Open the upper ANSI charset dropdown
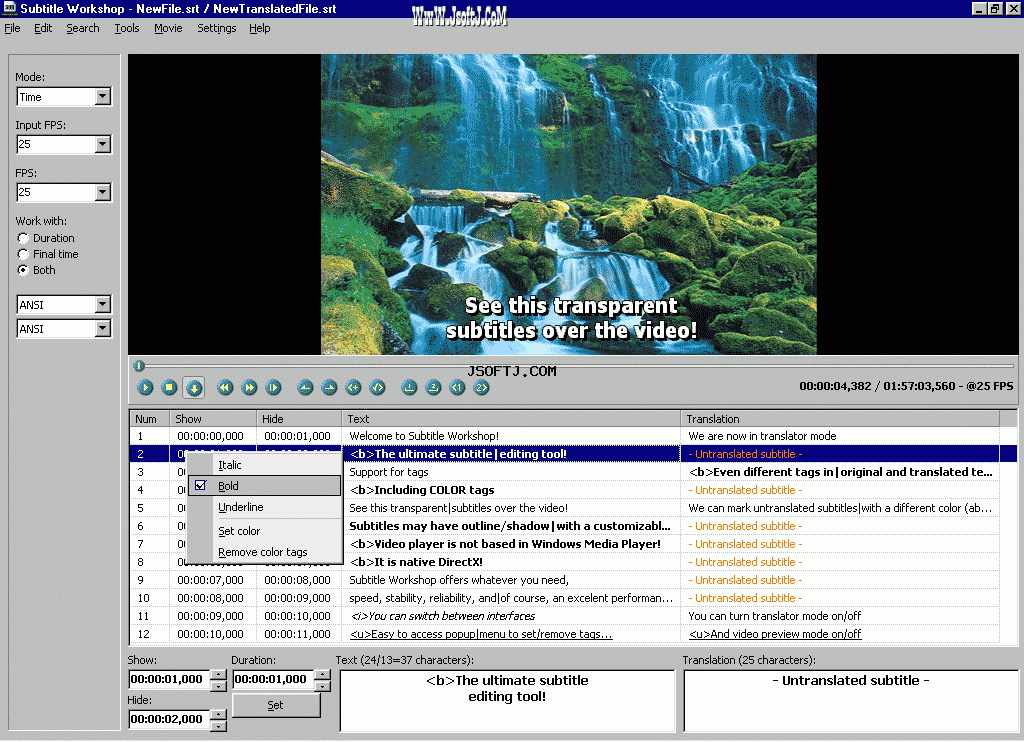Image resolution: width=1024 pixels, height=742 pixels. [x=103, y=304]
